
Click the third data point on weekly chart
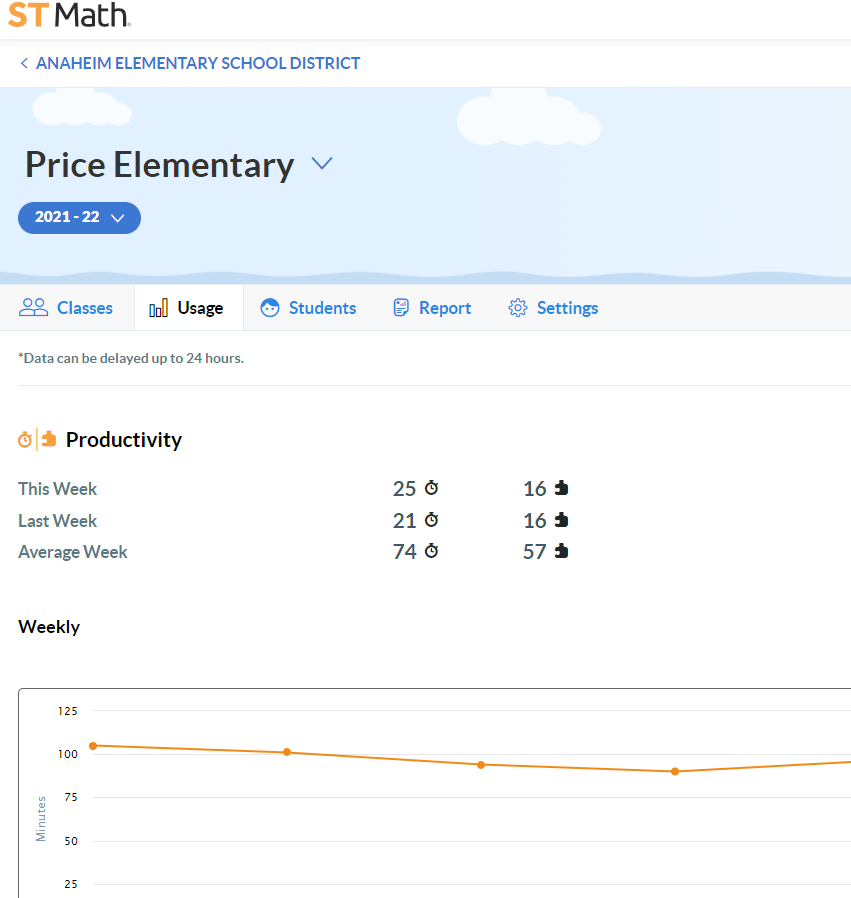(x=481, y=765)
